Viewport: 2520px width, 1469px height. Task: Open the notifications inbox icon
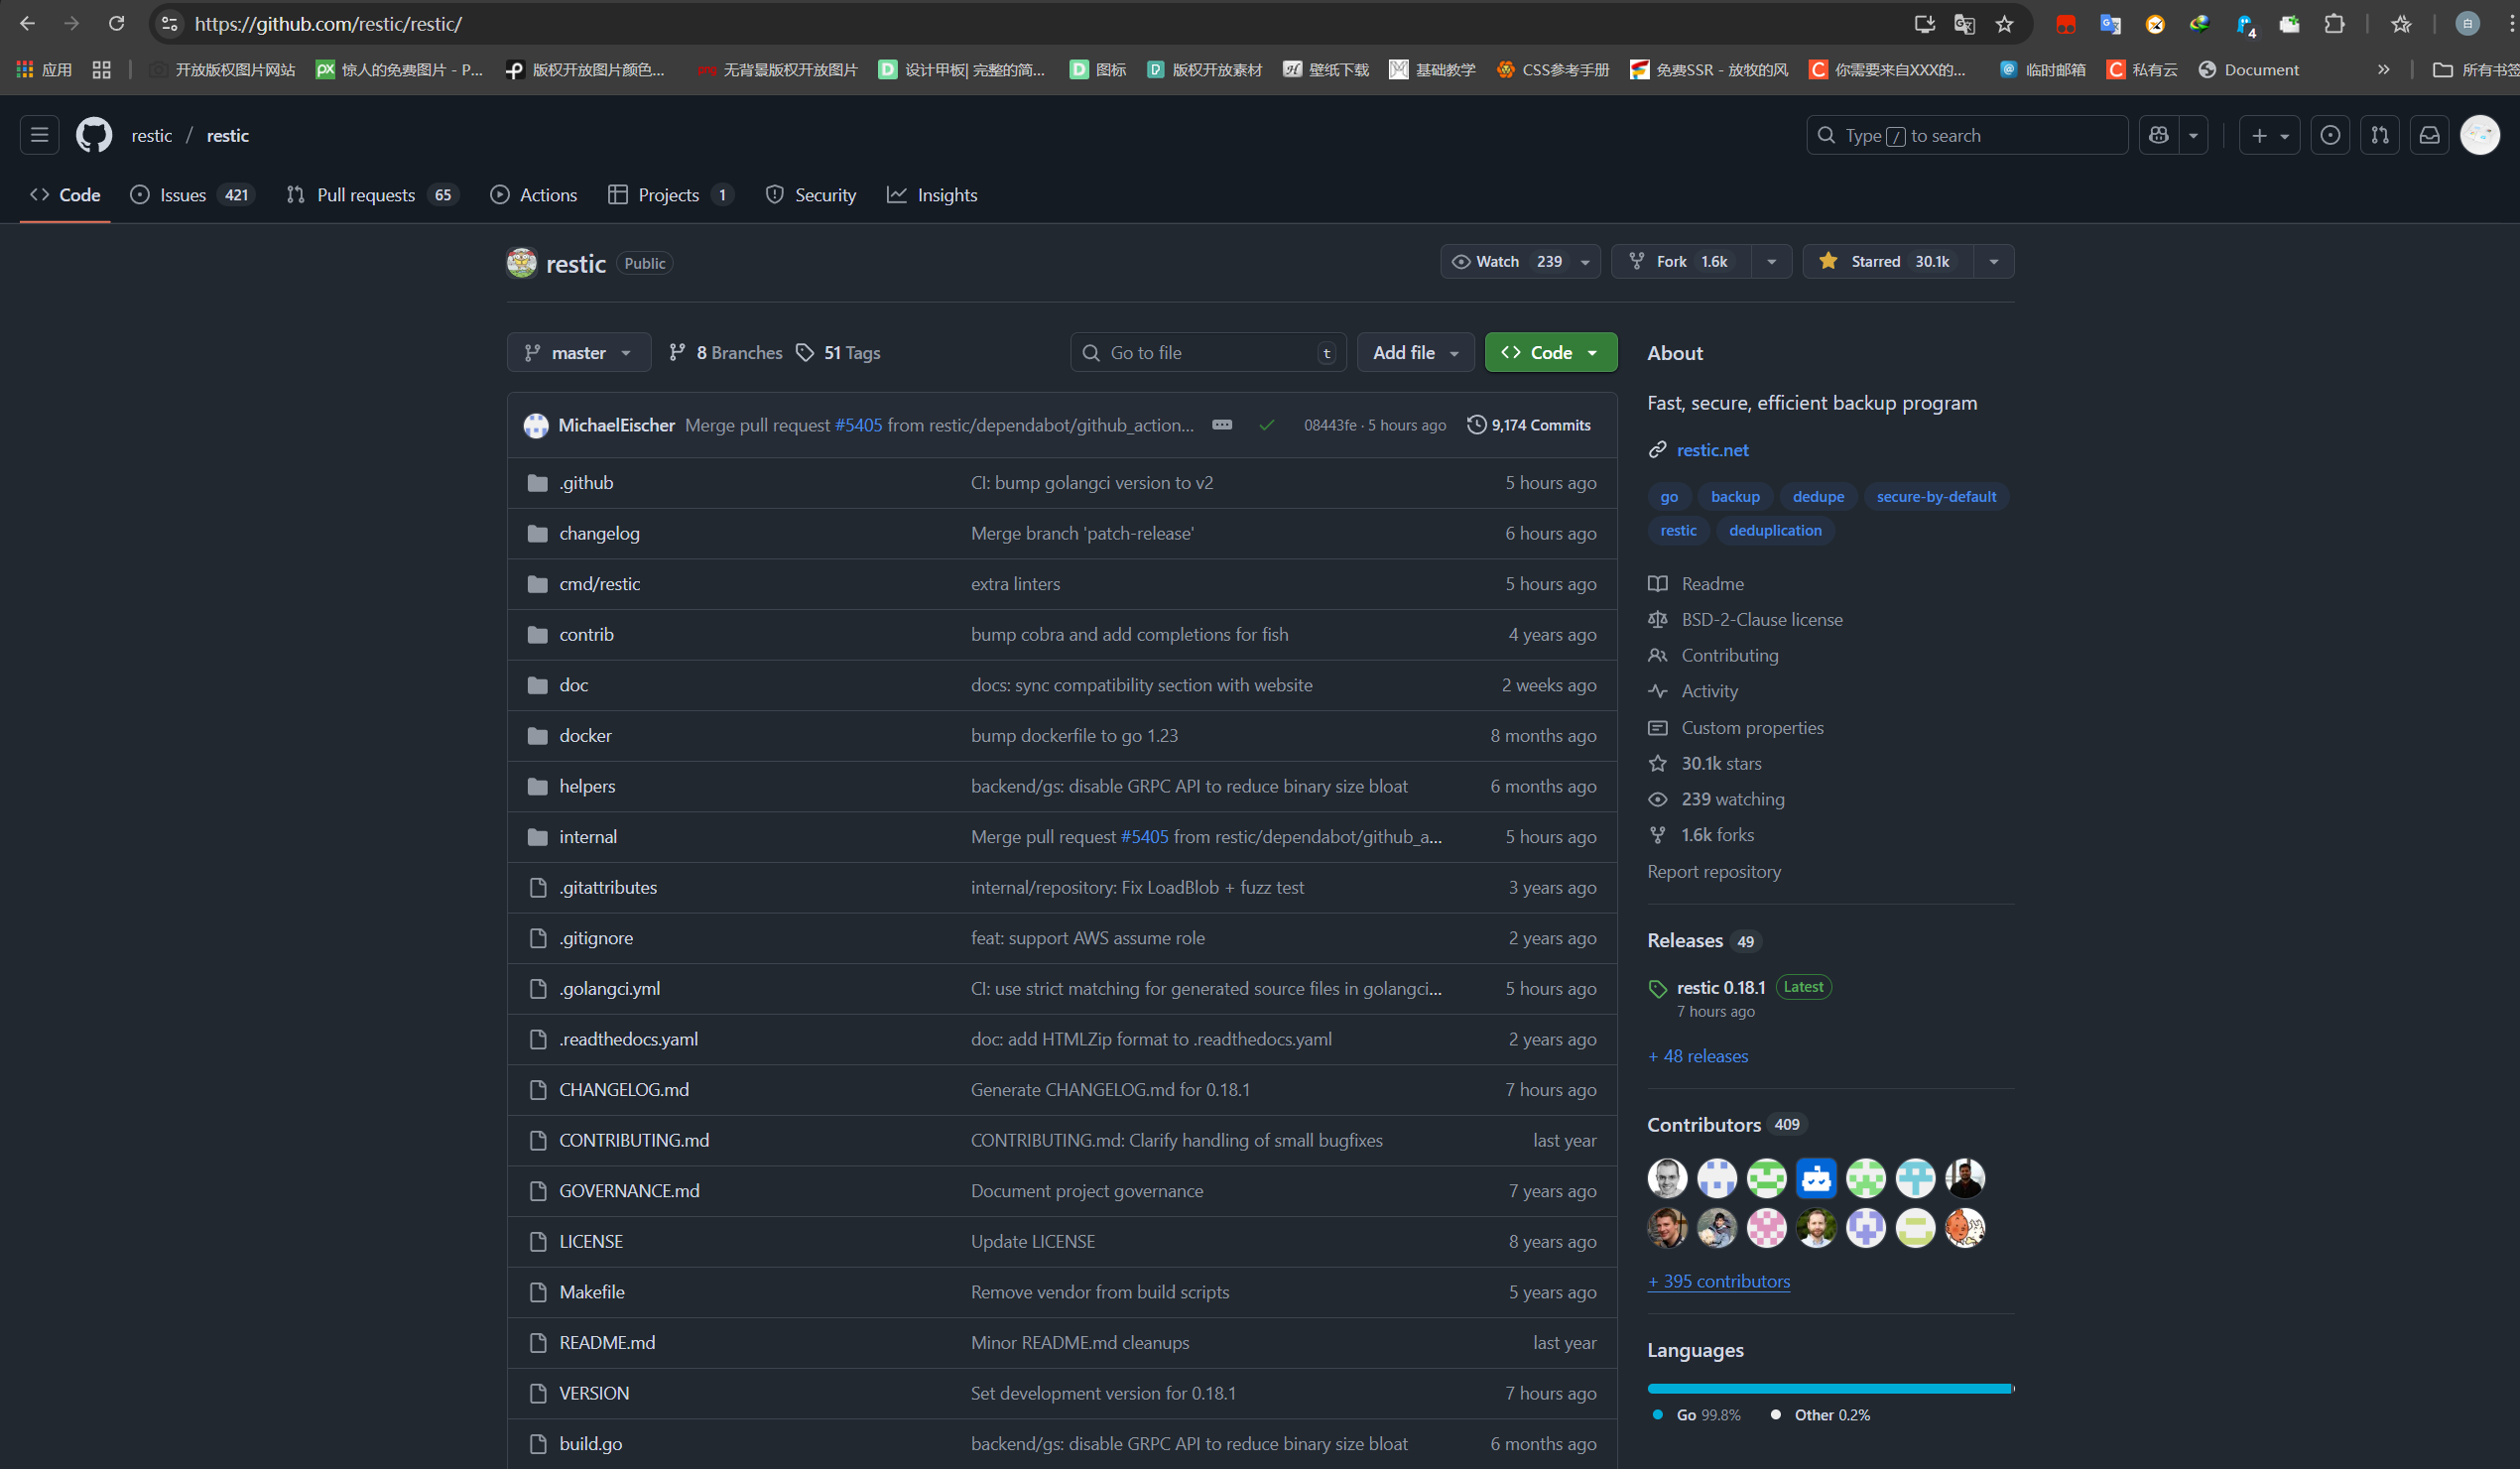pyautogui.click(x=2429, y=135)
